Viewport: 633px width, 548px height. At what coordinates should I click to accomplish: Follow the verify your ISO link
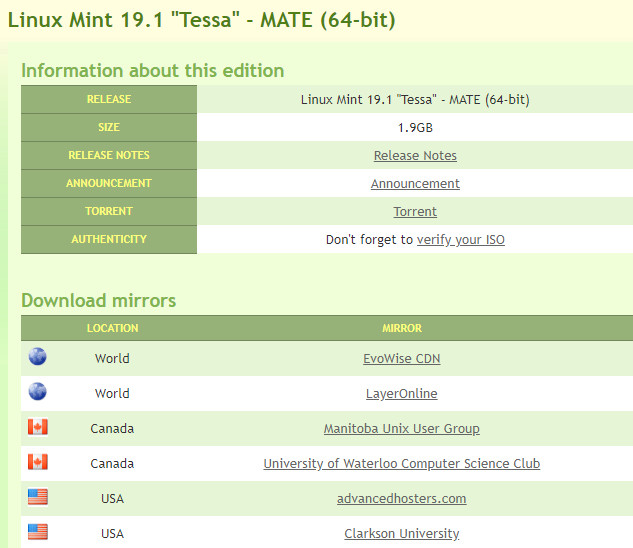coord(461,240)
